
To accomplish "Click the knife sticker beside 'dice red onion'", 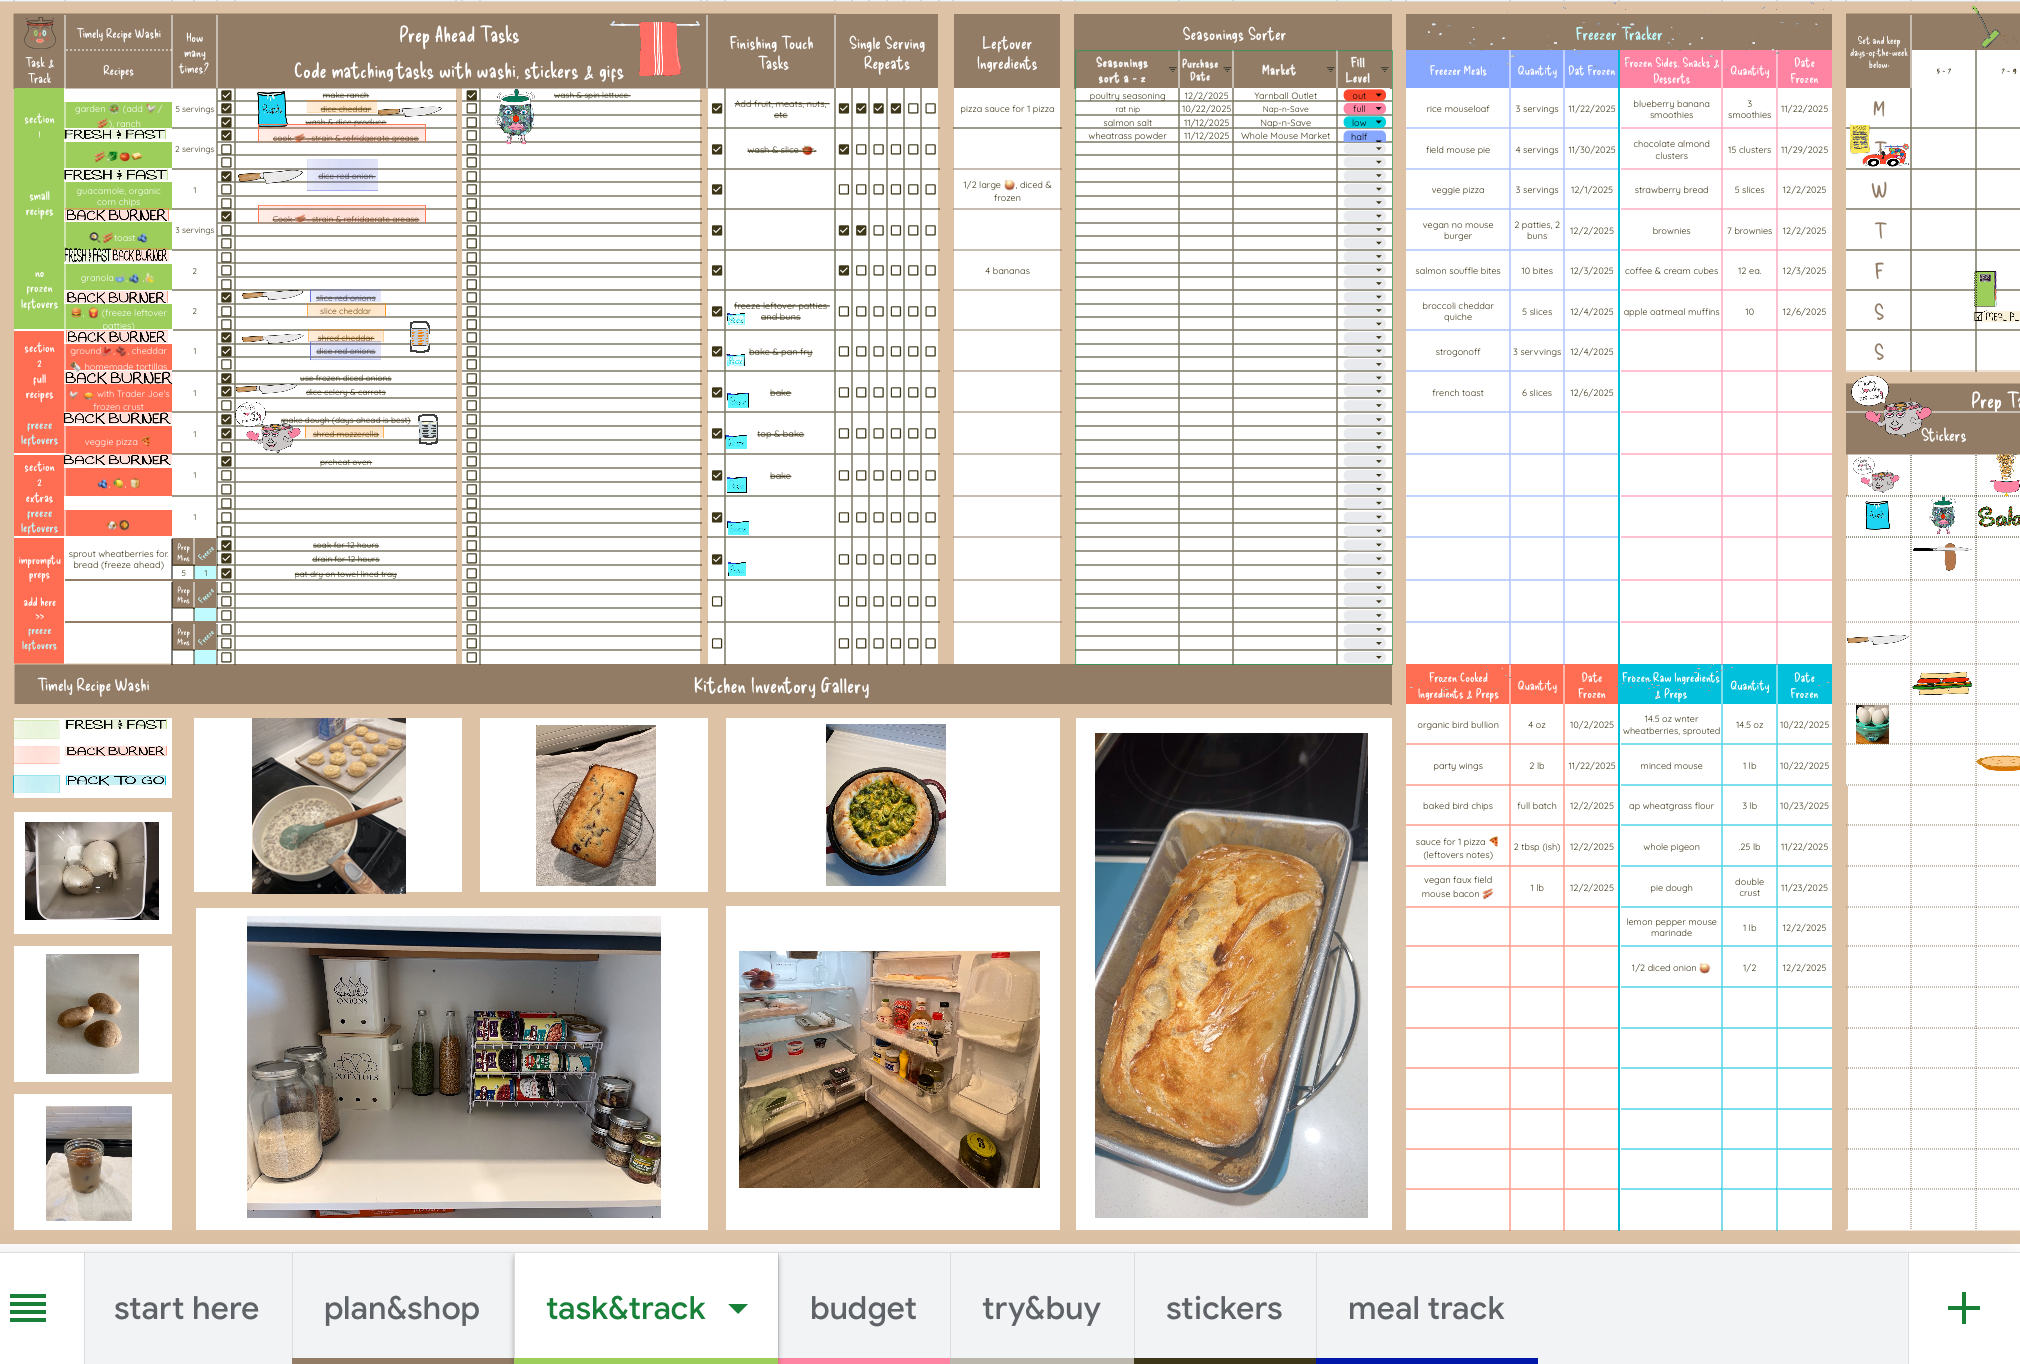I will tap(270, 177).
